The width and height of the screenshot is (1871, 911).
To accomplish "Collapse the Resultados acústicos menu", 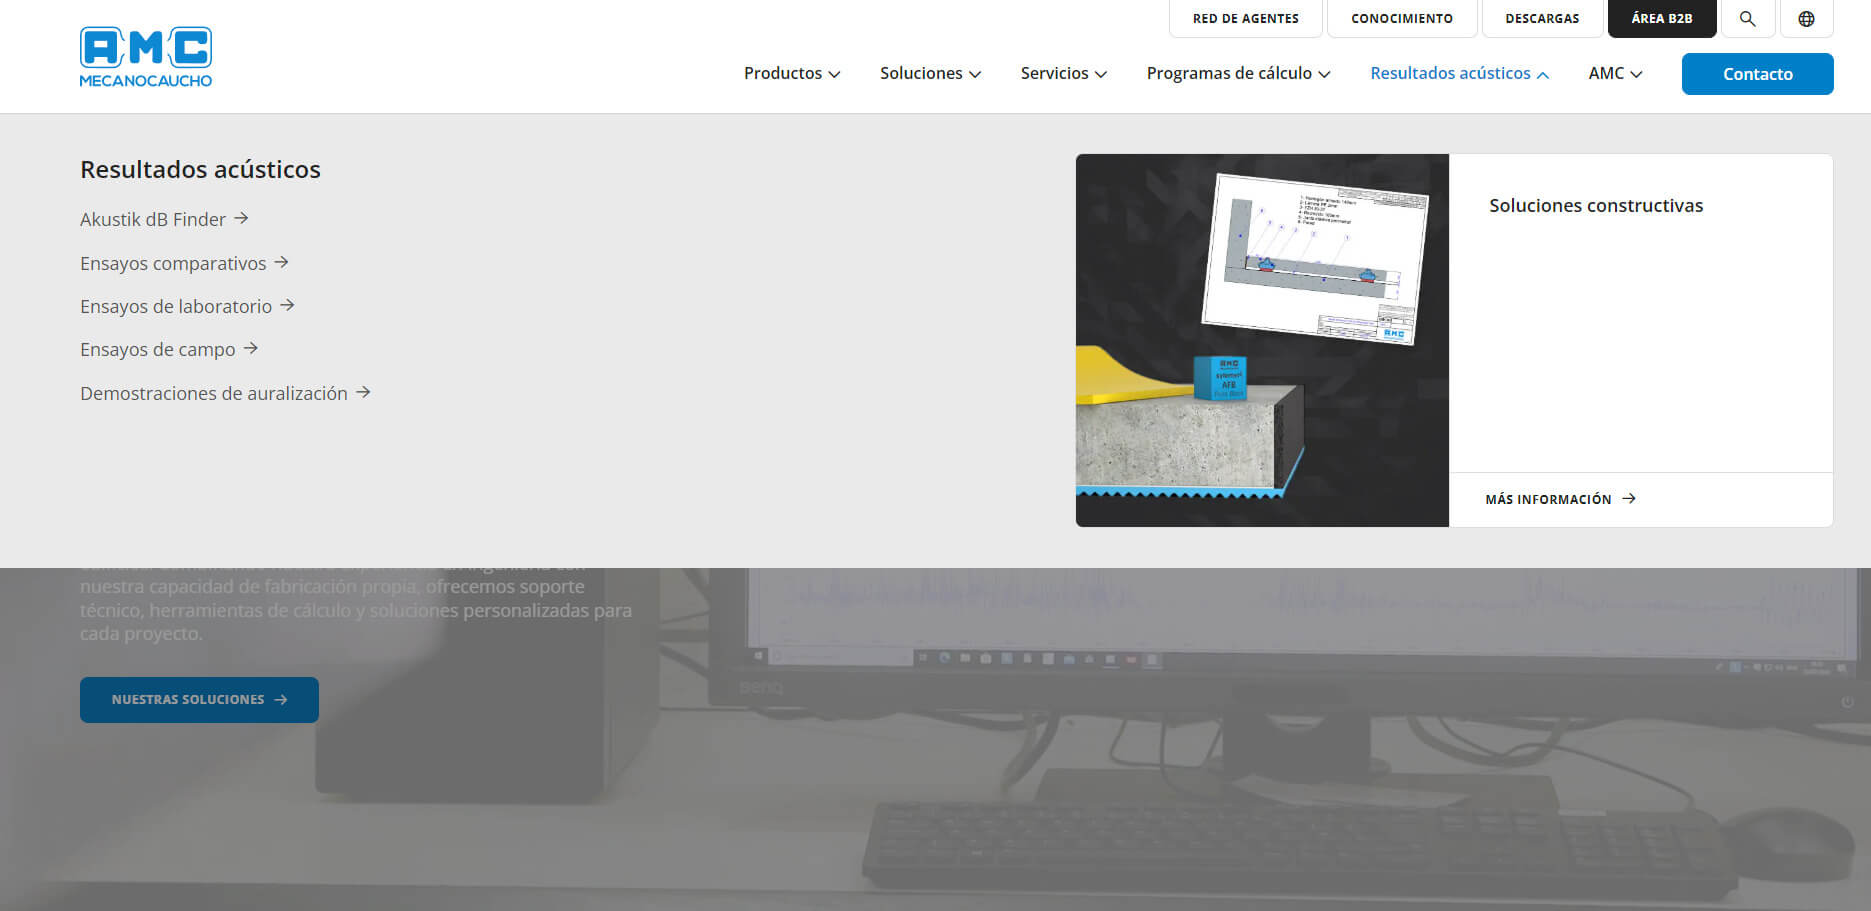I will pyautogui.click(x=1459, y=73).
